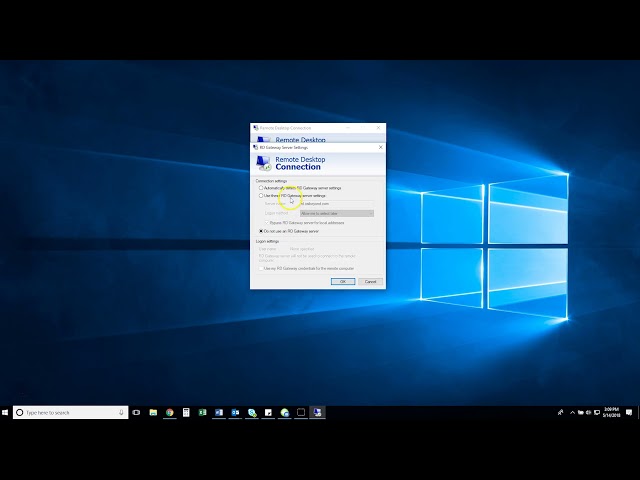Viewport: 640px width, 480px height.
Task: Open Excel from the taskbar
Action: [x=202, y=412]
